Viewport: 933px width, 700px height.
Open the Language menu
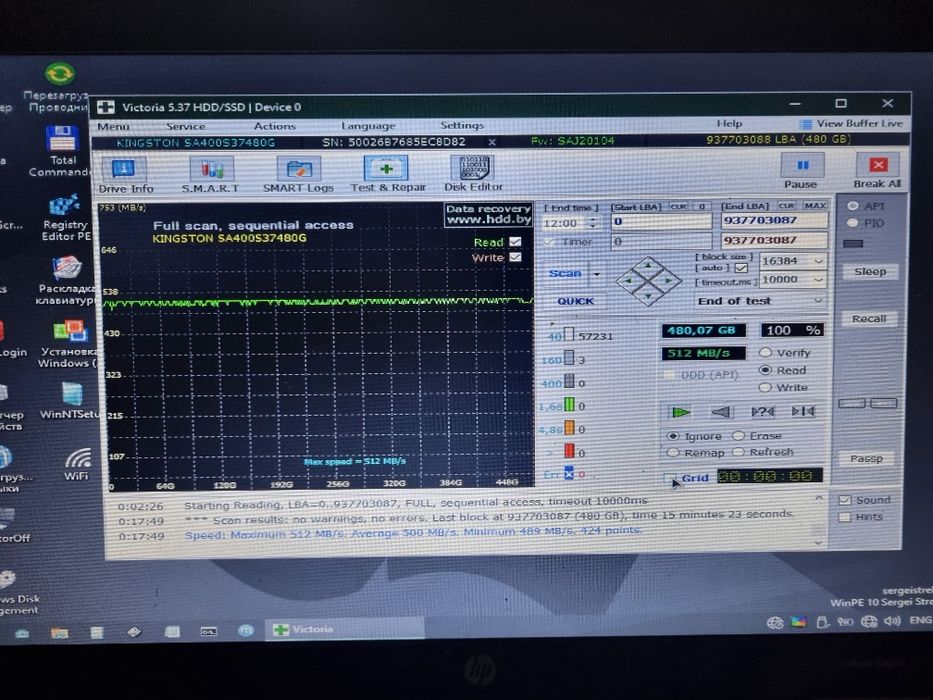point(368,126)
